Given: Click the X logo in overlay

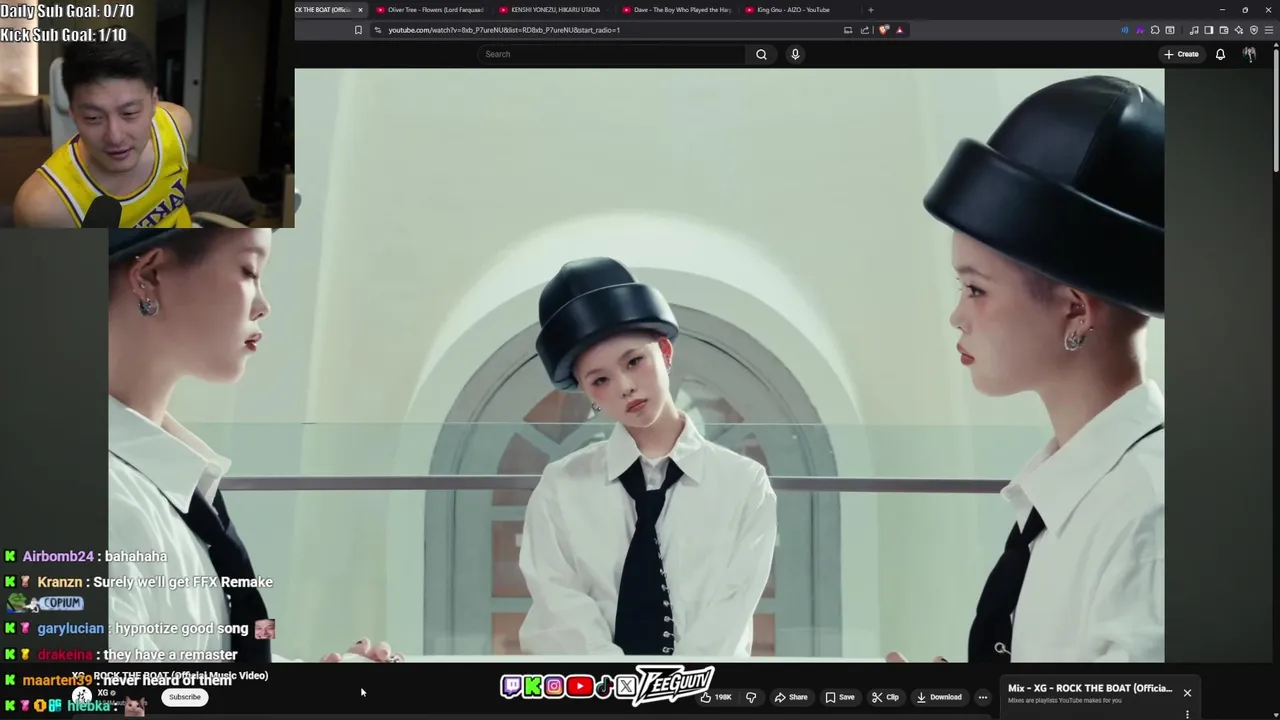Looking at the screenshot, I should click(626, 686).
